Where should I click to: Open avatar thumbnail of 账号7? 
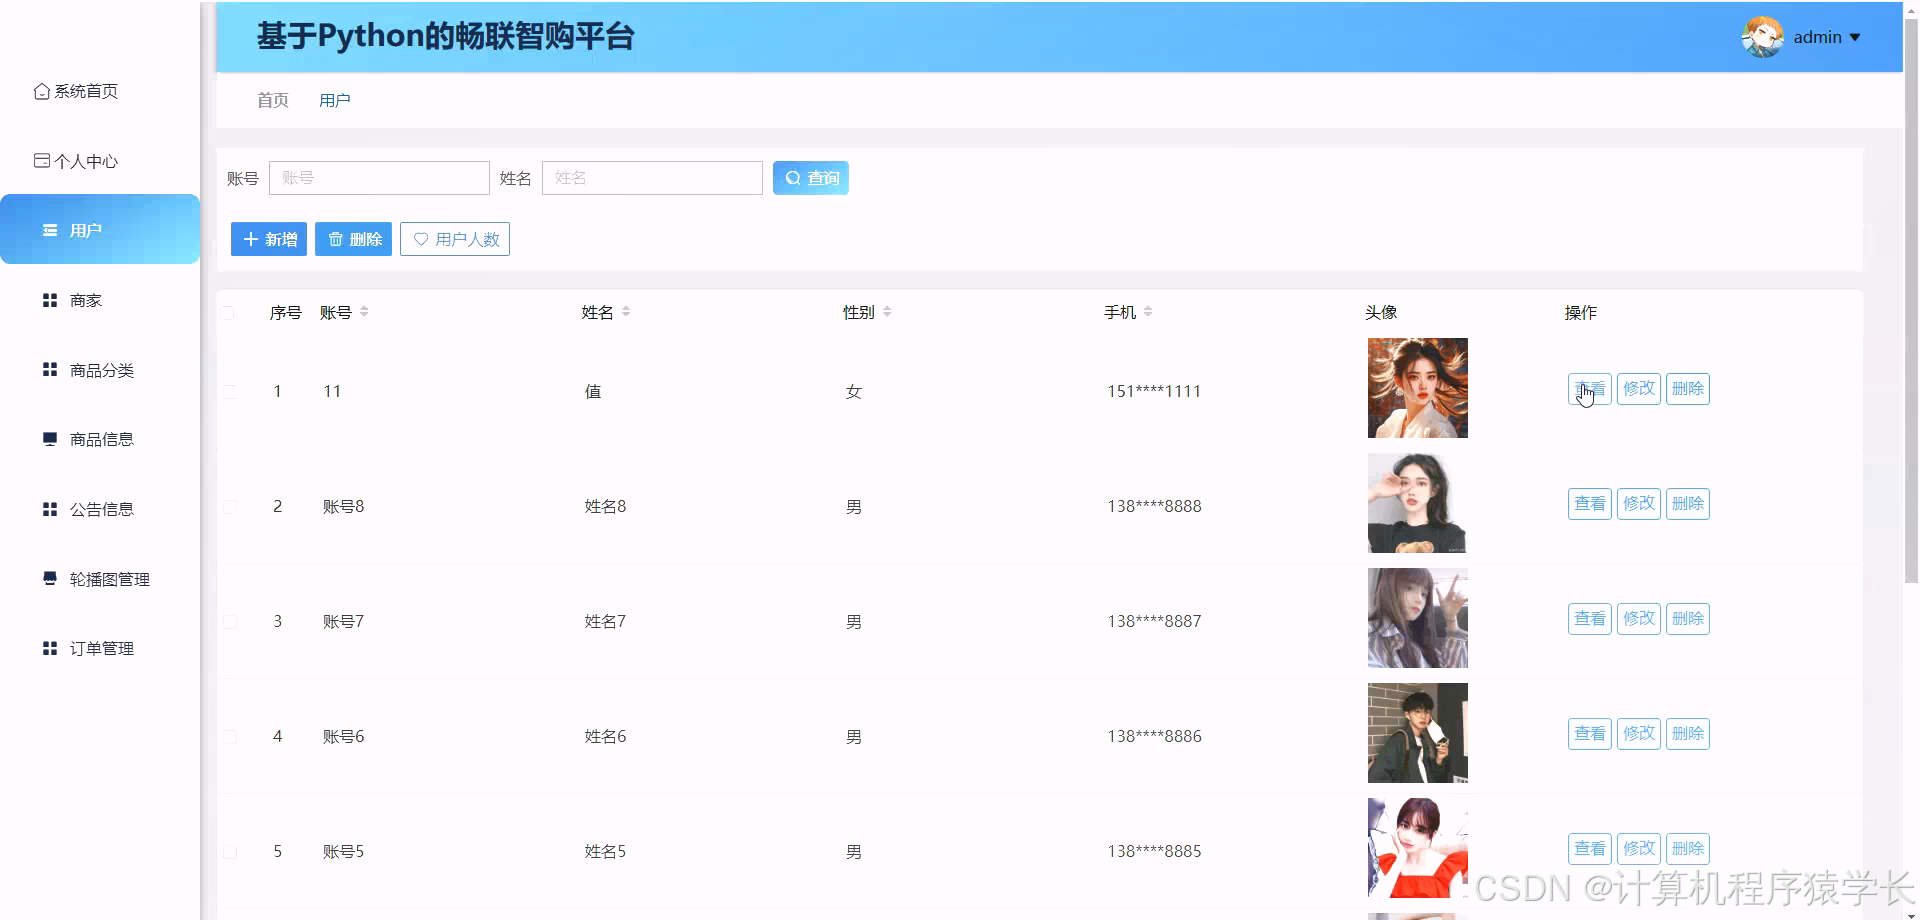click(1418, 618)
